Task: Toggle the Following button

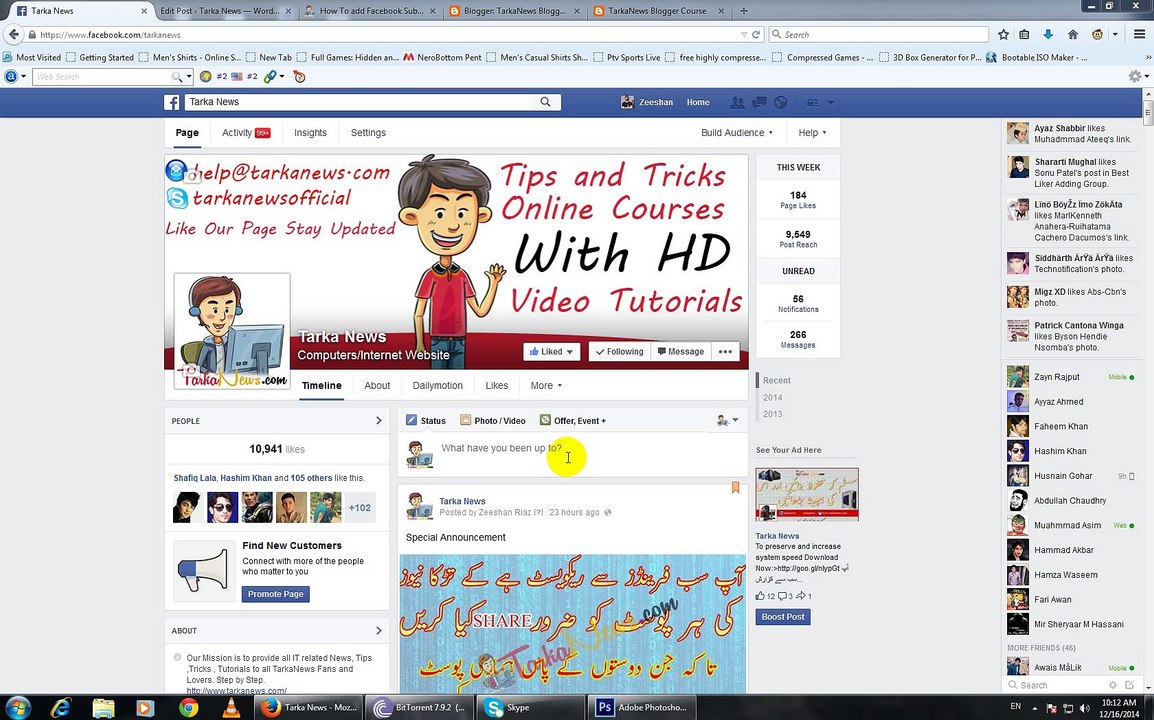Action: click(x=620, y=352)
